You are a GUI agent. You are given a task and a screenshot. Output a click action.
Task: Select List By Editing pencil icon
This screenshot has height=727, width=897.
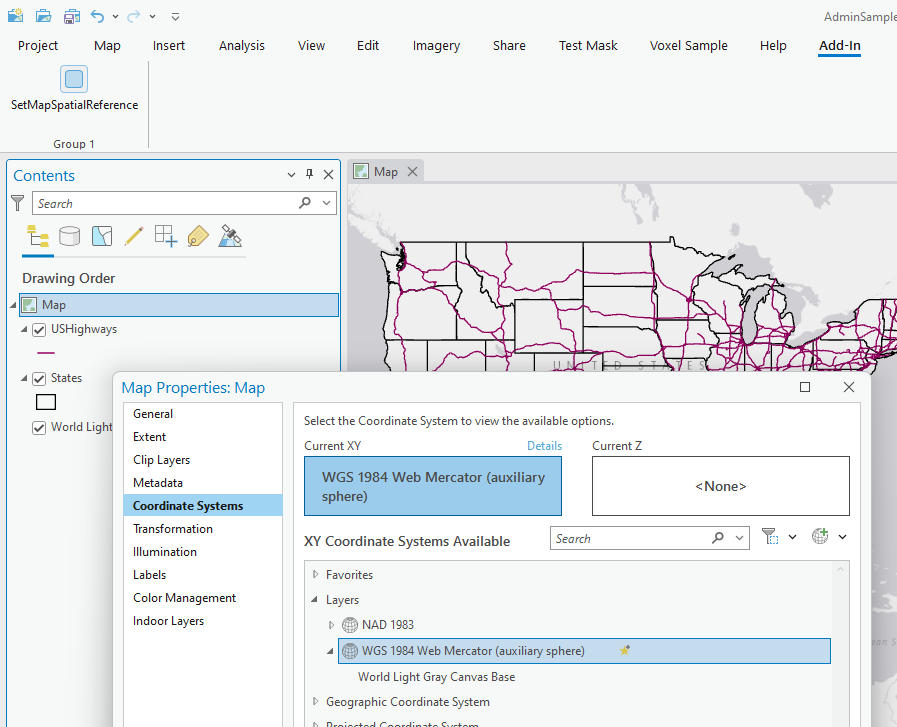pos(133,236)
